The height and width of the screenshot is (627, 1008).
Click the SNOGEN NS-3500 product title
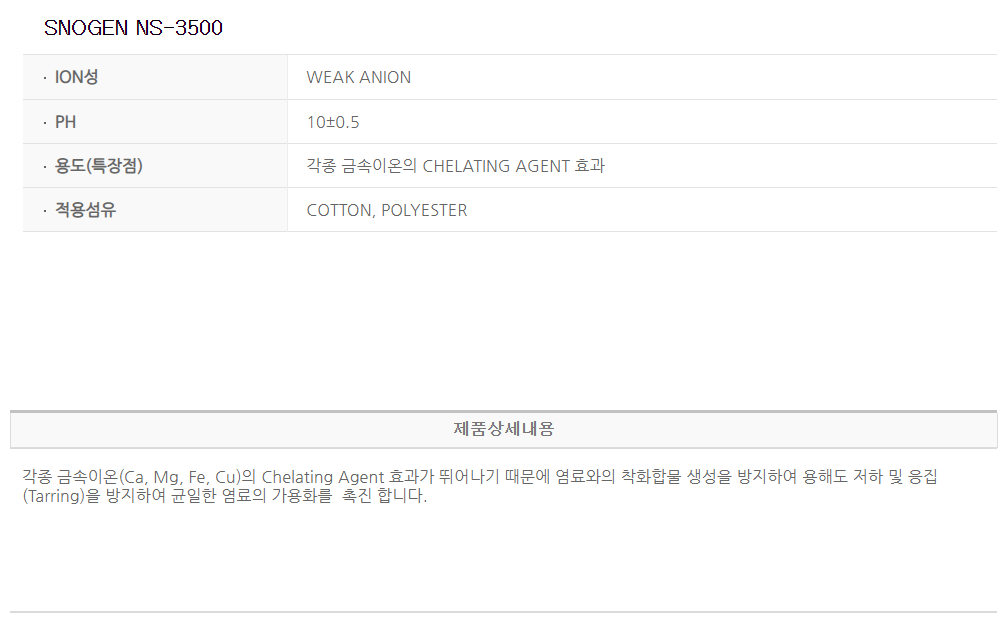point(133,28)
